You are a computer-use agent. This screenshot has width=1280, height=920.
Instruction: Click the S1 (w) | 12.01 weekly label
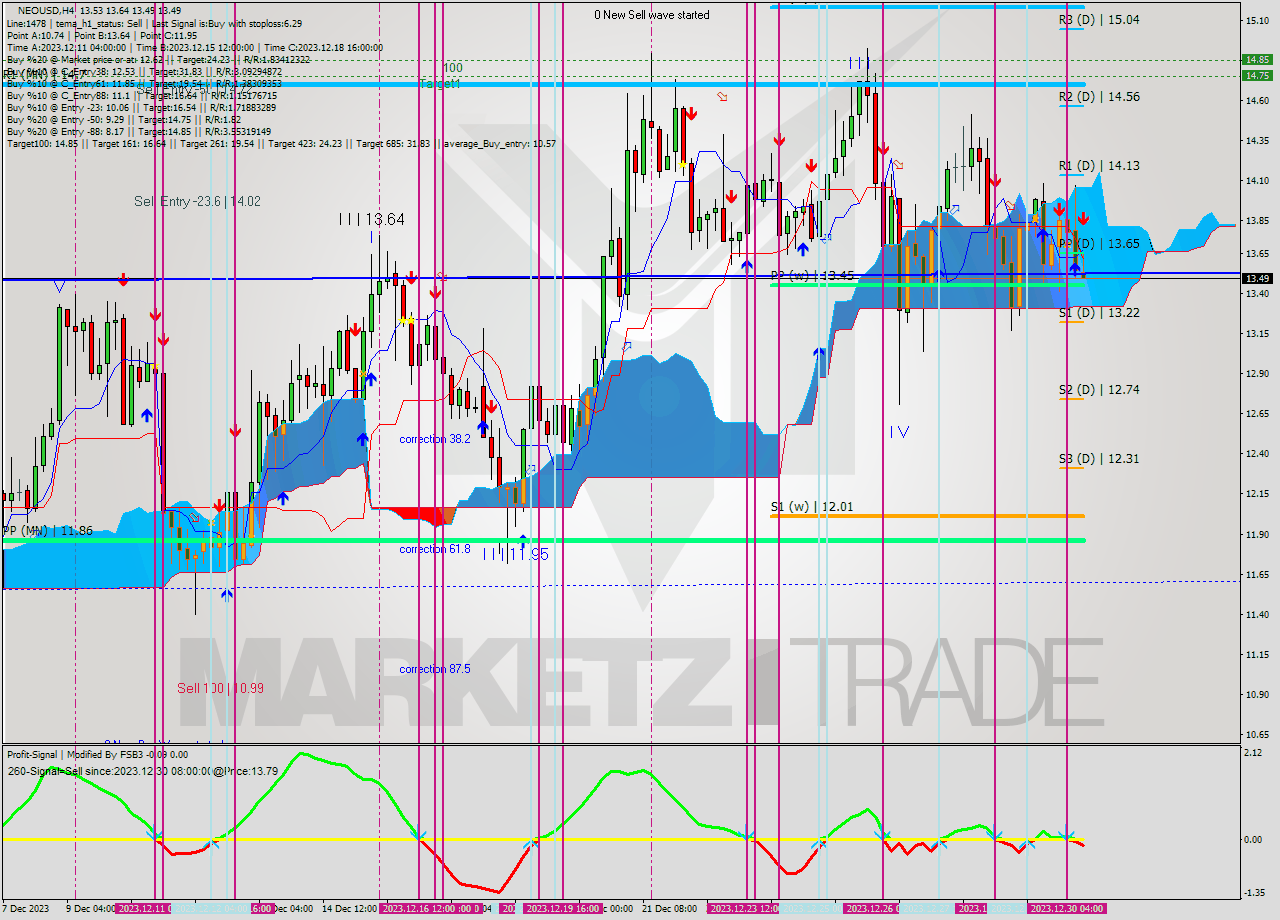[812, 507]
